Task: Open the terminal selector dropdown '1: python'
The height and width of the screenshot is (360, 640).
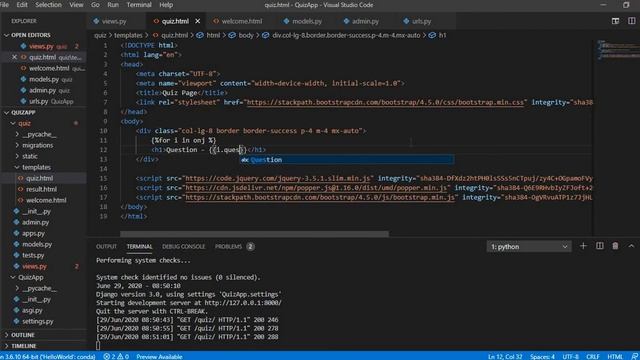Action: coord(529,247)
